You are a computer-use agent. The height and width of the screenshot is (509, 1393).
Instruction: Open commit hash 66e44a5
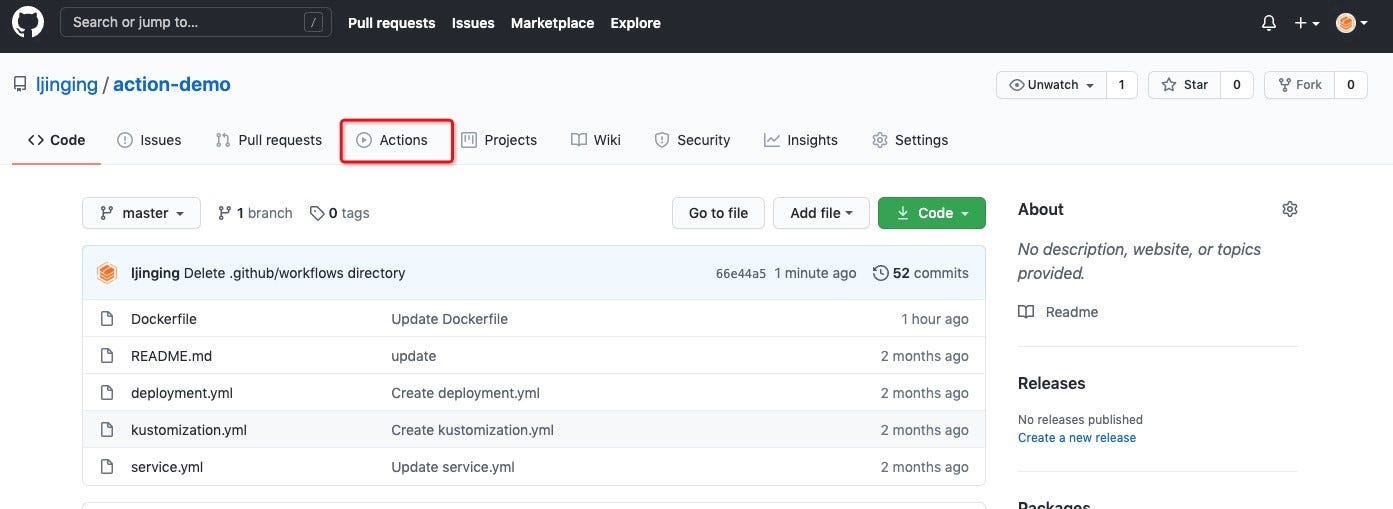(x=741, y=273)
